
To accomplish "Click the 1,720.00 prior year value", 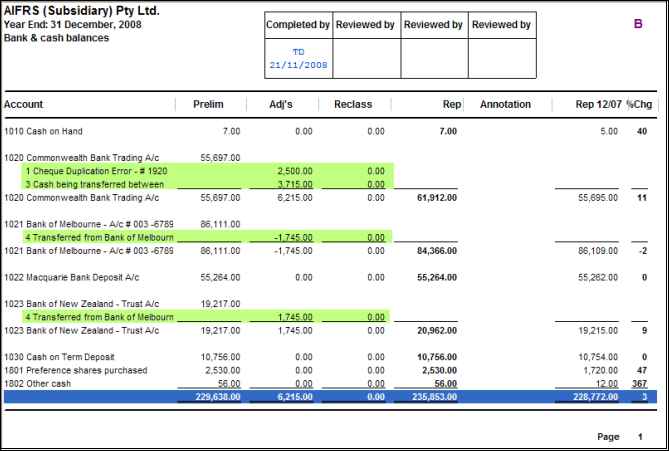I will click(600, 370).
